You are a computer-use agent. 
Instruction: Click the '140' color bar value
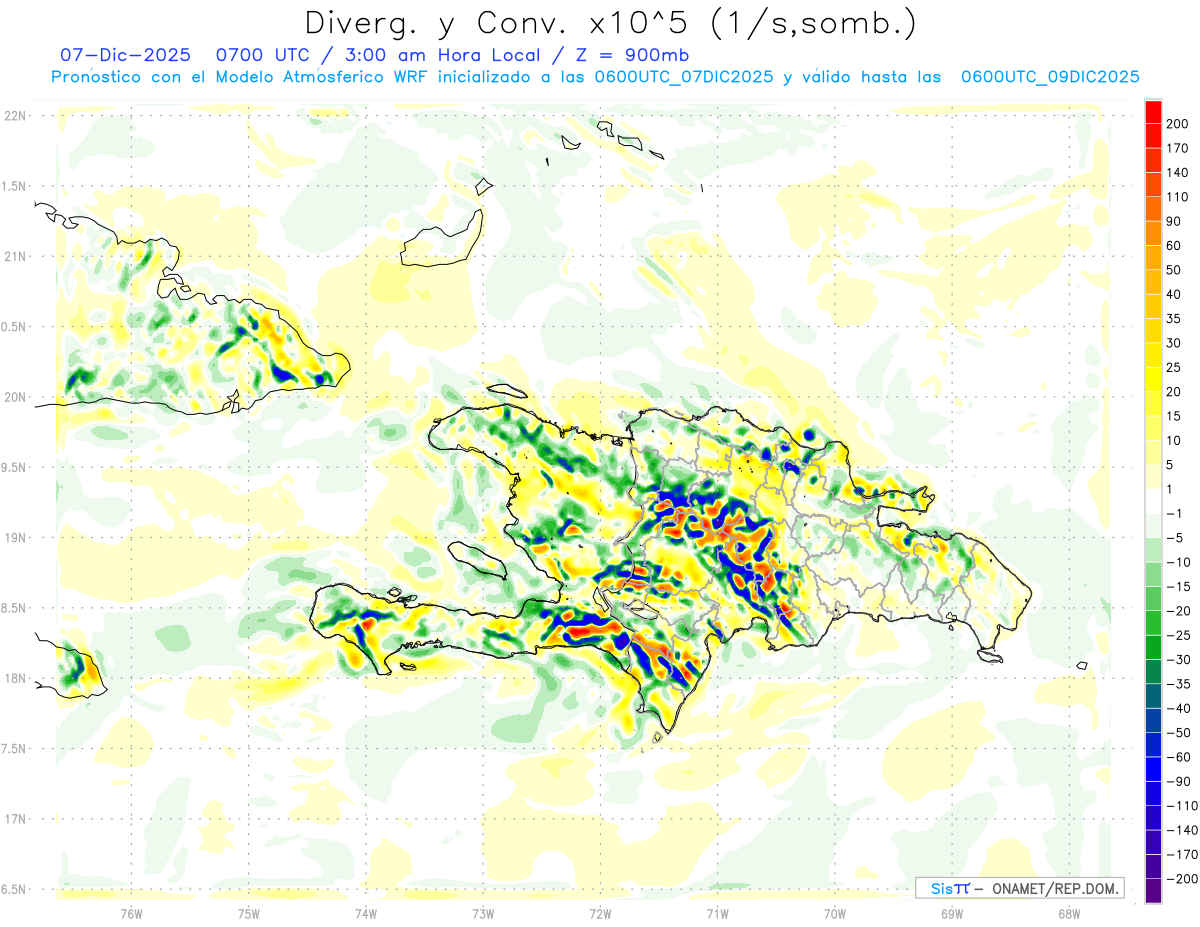click(x=1177, y=172)
